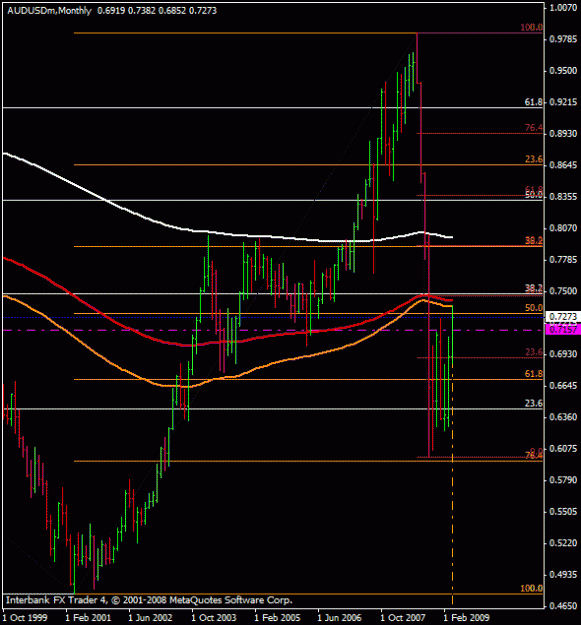The height and width of the screenshot is (625, 581).
Task: Click the red 100.0 Fibonacci label near 0.9785
Action: (x=531, y=28)
